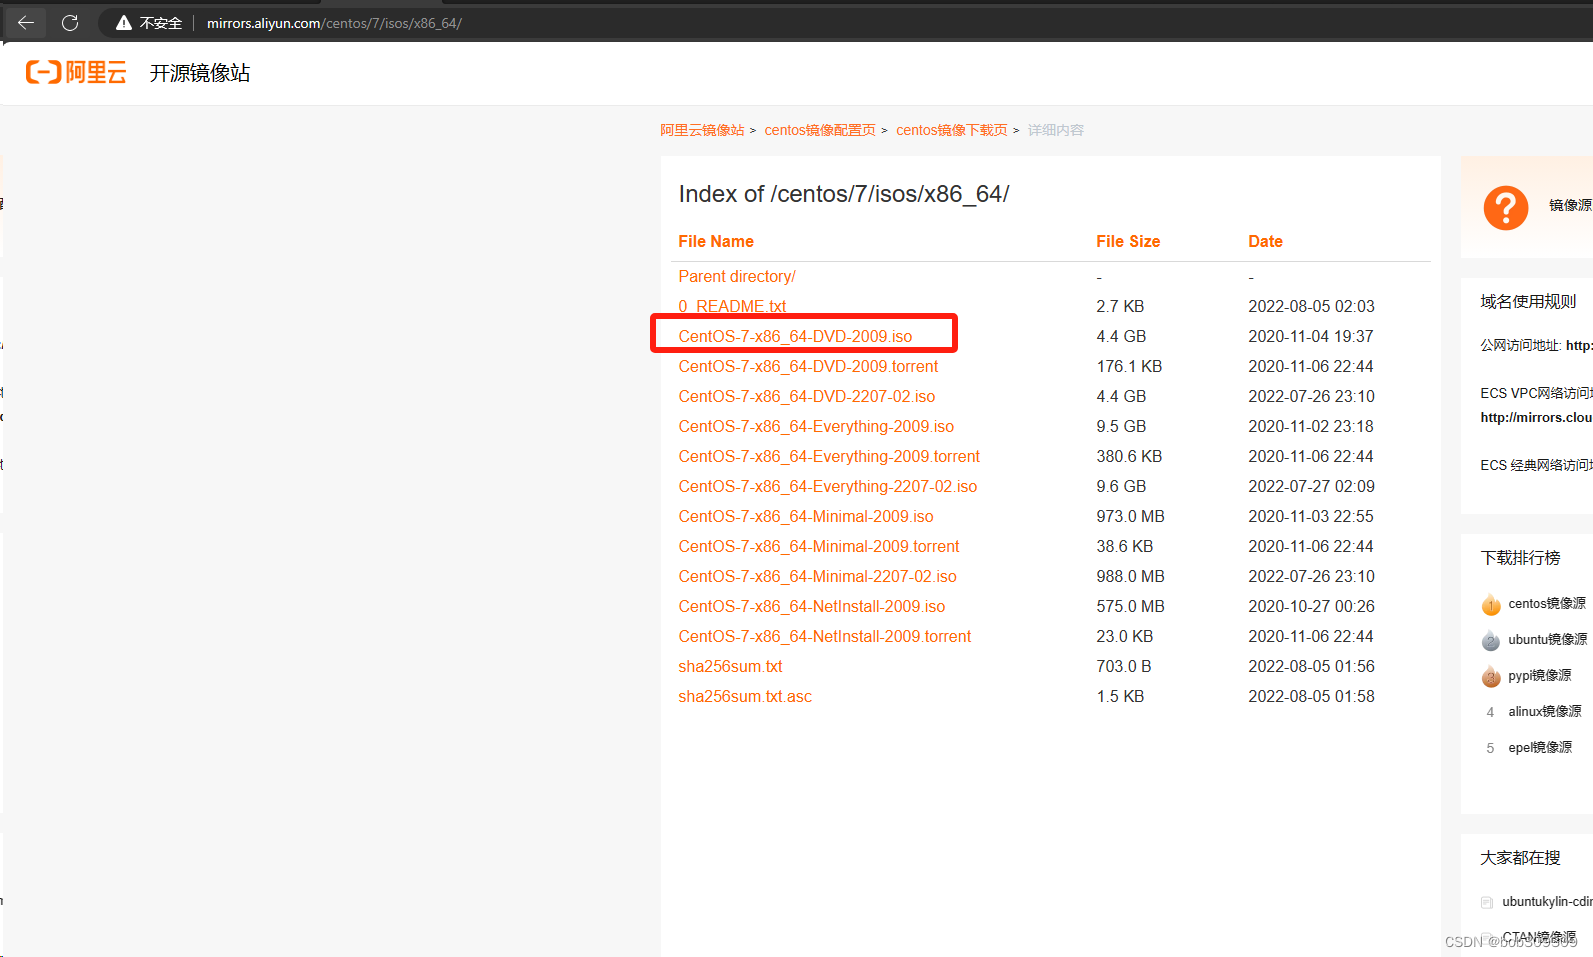
Task: Click the 详细内容 breadcrumb text
Action: [x=1056, y=130]
